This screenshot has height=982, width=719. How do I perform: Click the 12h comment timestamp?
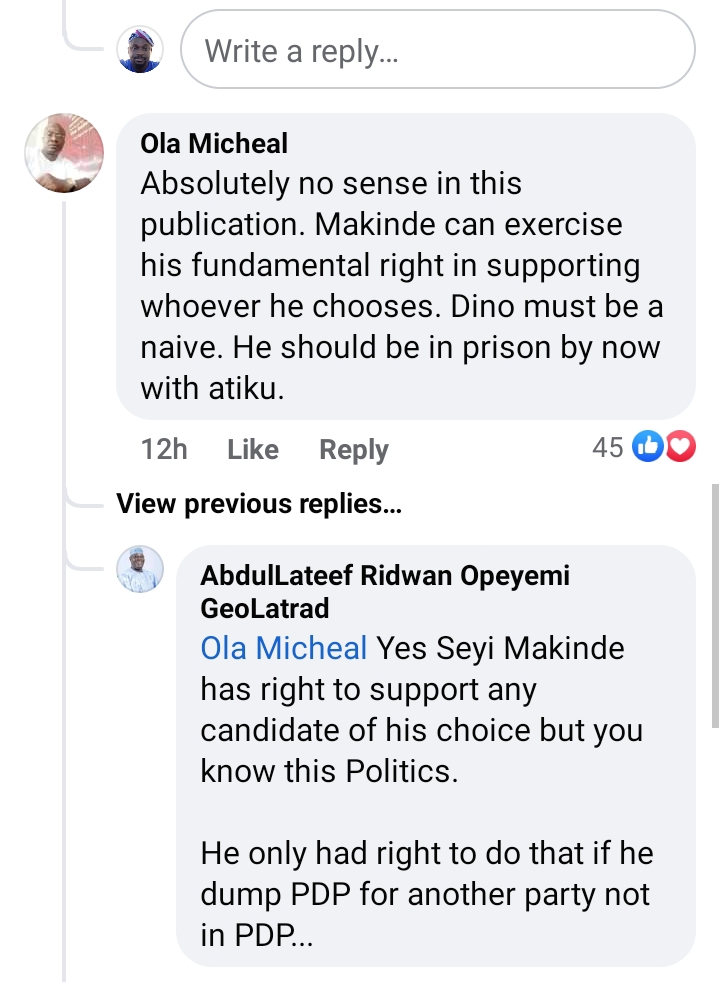164,450
